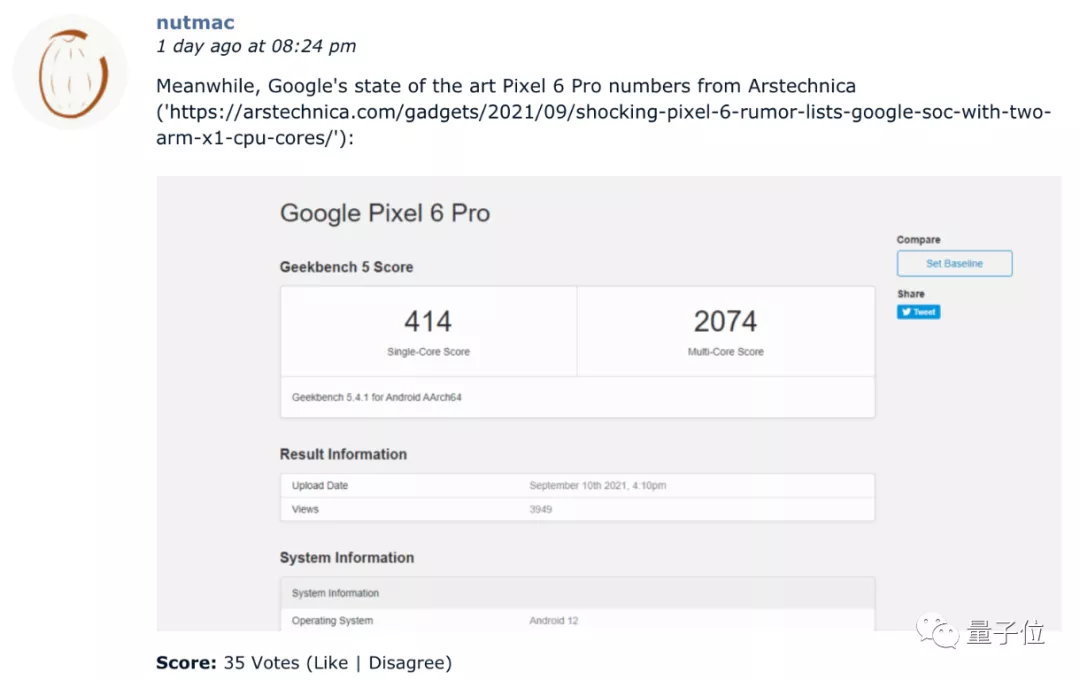
Task: Click the Set Baseline button
Action: pyautogui.click(x=953, y=263)
